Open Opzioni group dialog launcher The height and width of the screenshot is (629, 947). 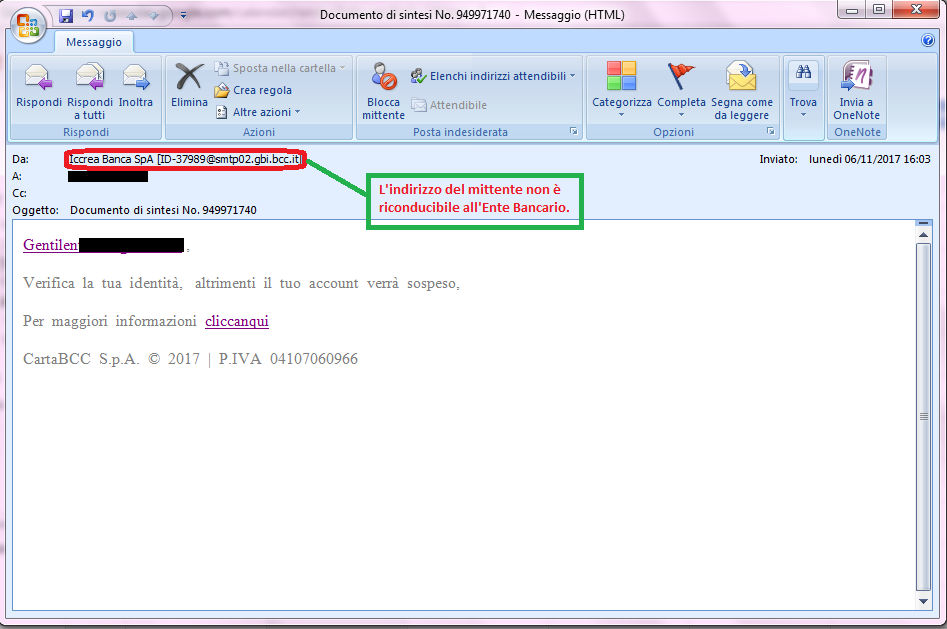tap(771, 131)
